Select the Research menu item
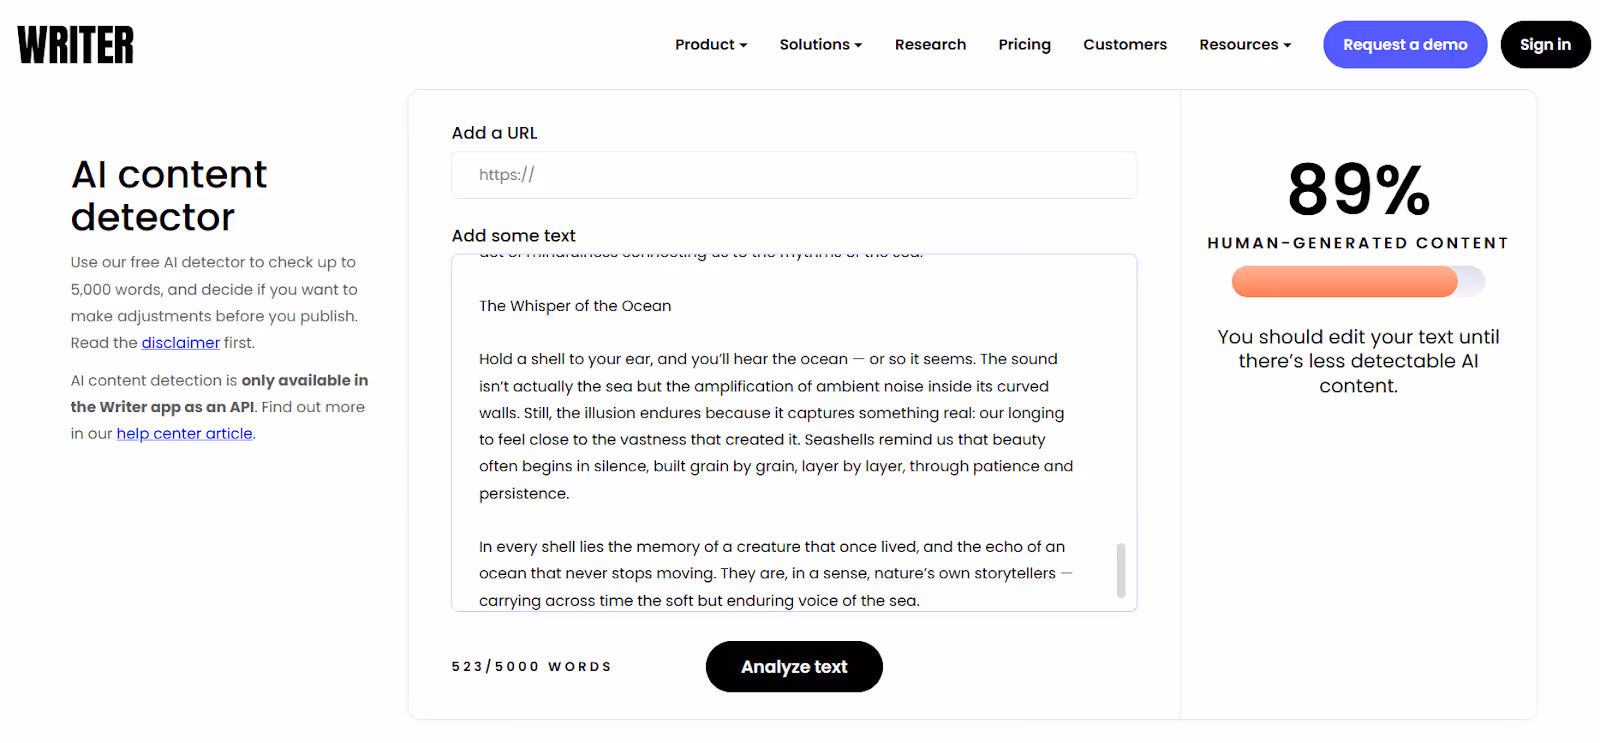Image resolution: width=1600 pixels, height=743 pixels. [x=929, y=44]
